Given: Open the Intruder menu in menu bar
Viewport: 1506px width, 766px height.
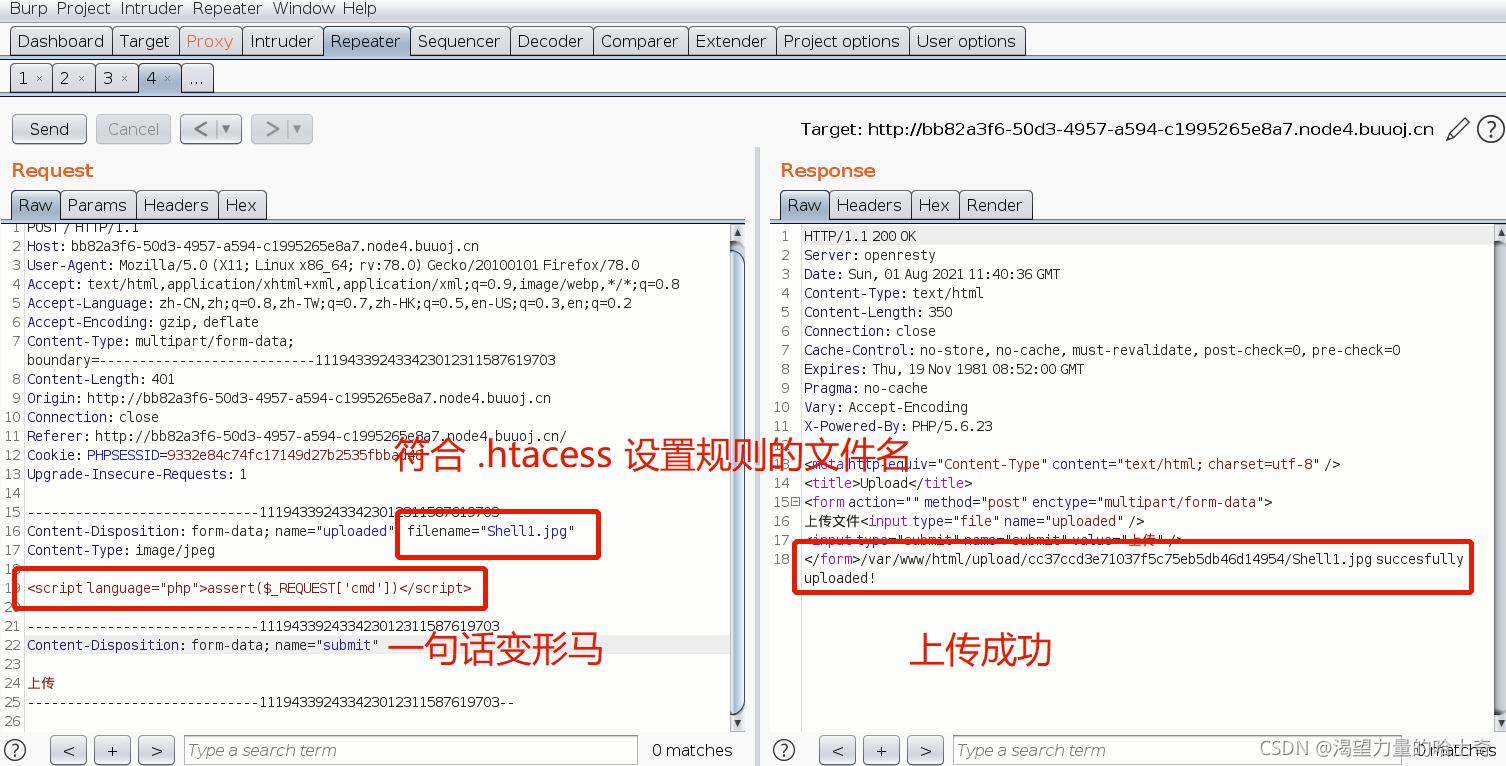Looking at the screenshot, I should tap(151, 9).
